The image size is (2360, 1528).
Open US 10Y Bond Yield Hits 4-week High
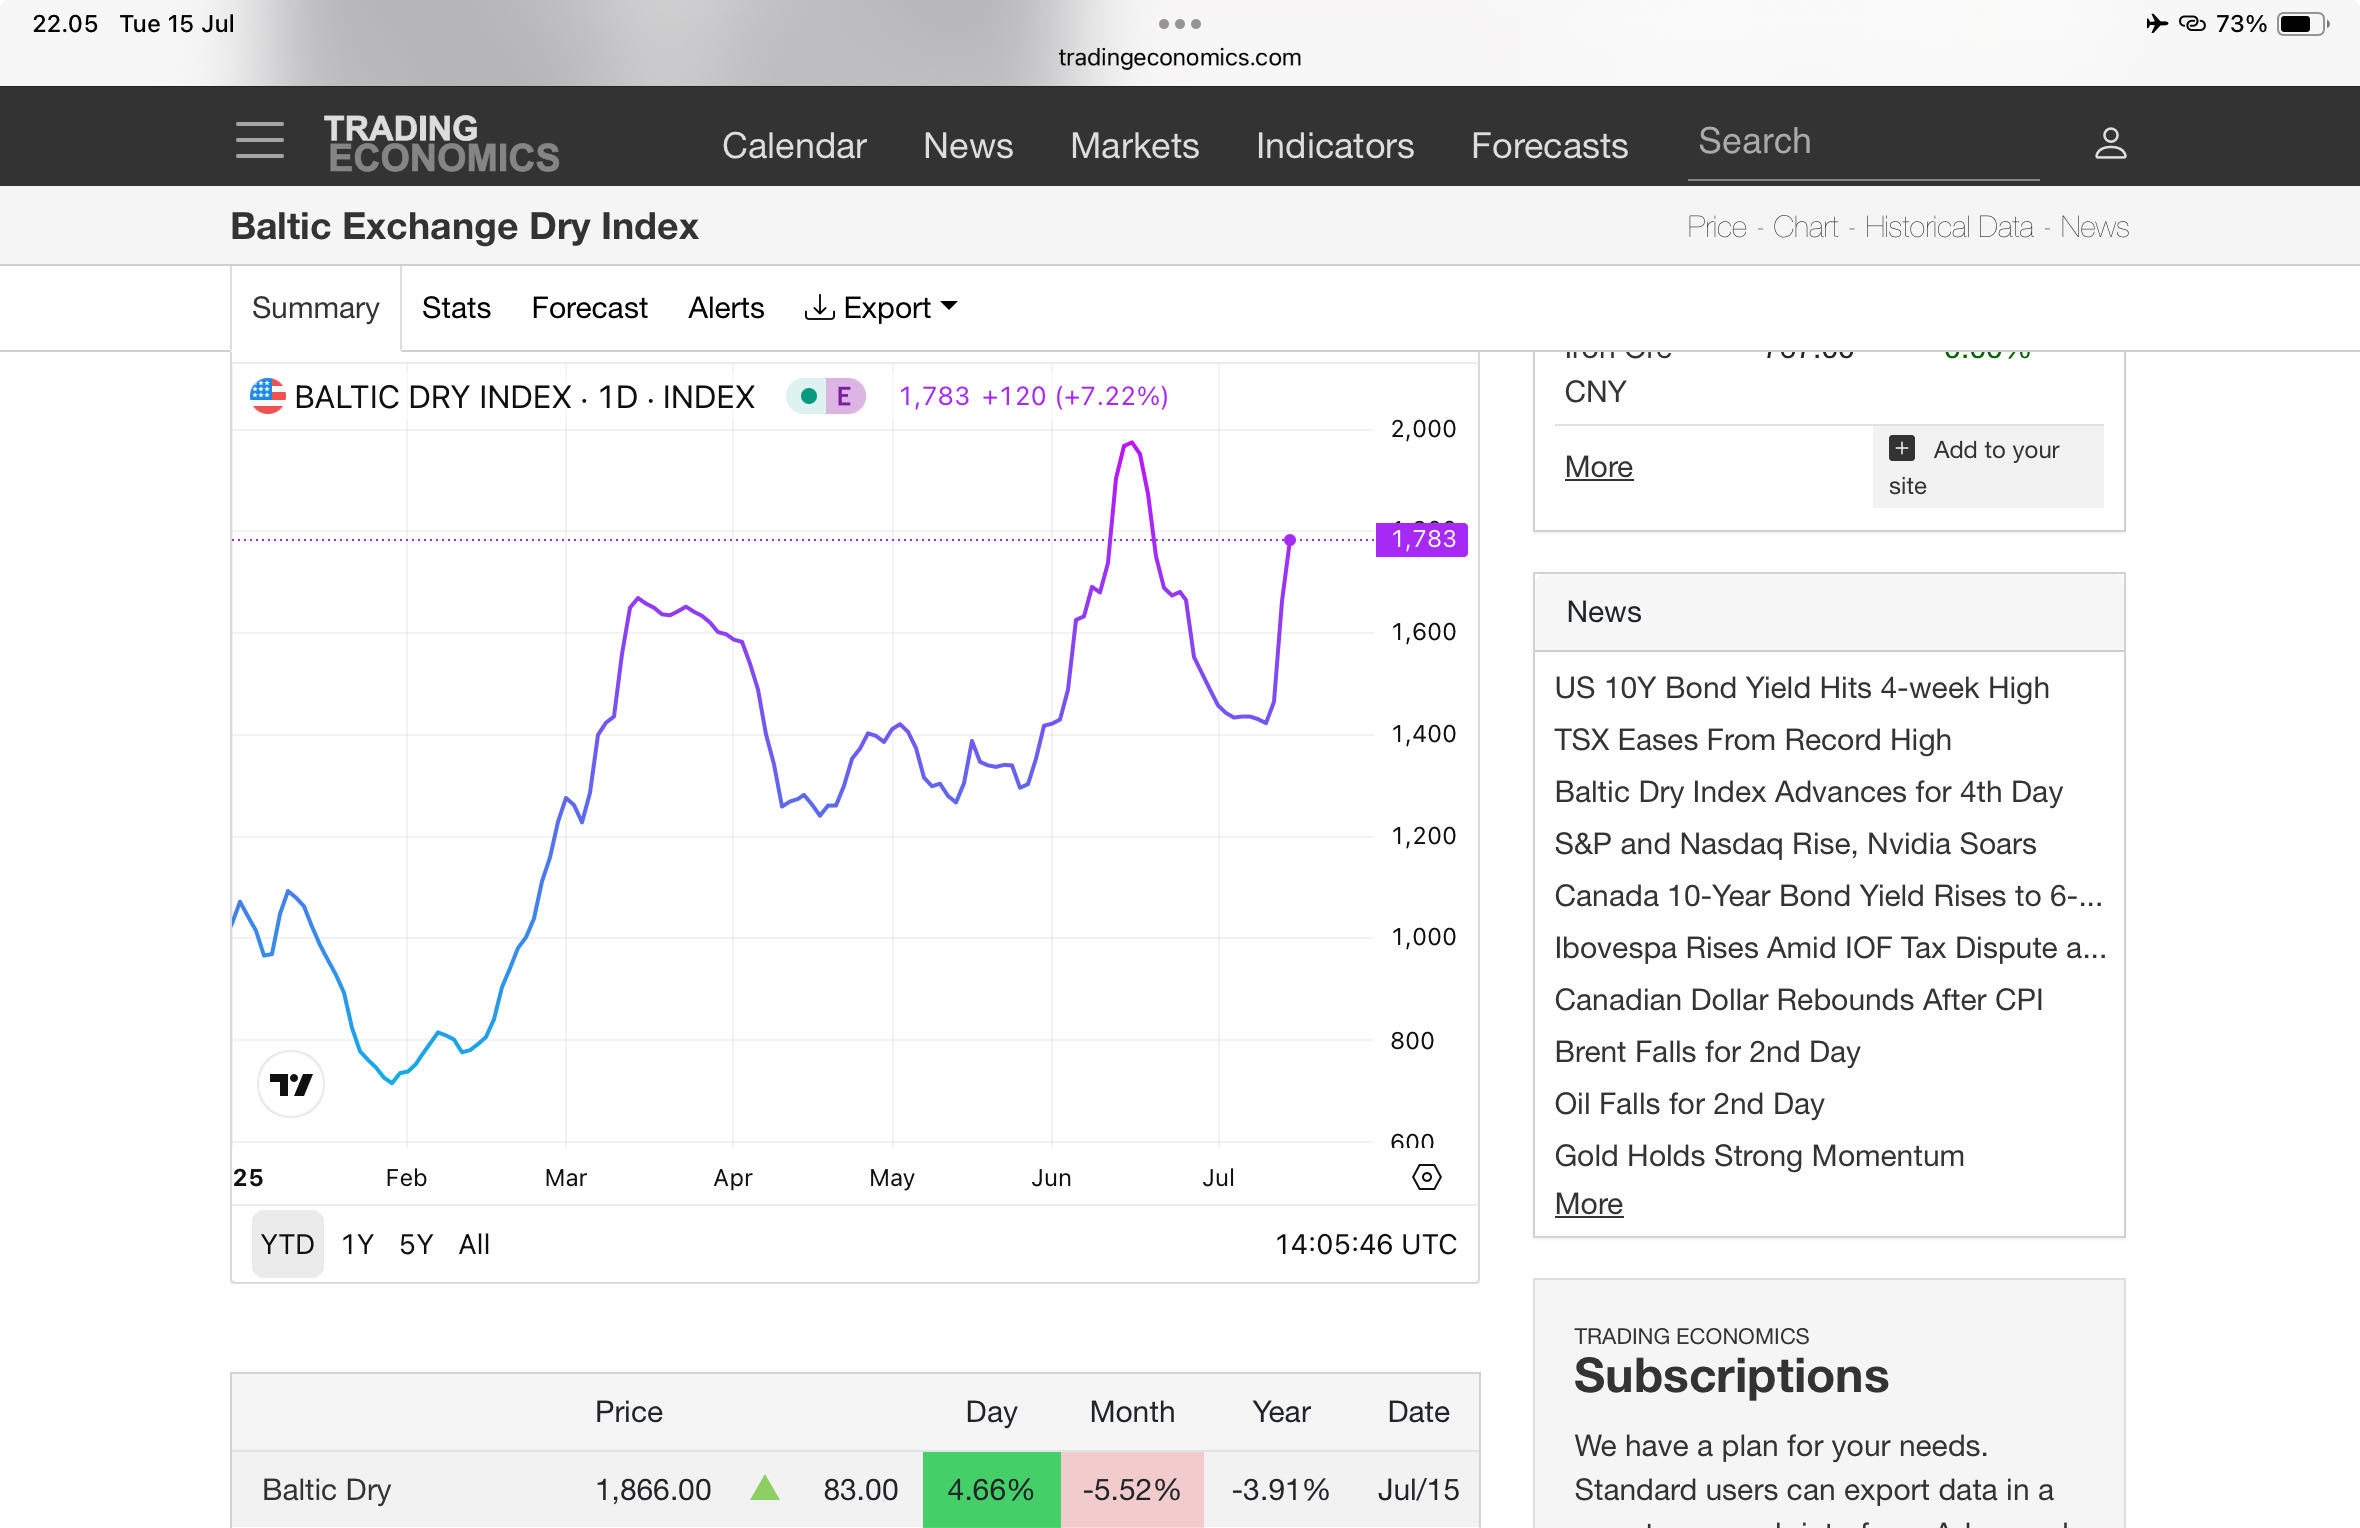coord(1801,688)
